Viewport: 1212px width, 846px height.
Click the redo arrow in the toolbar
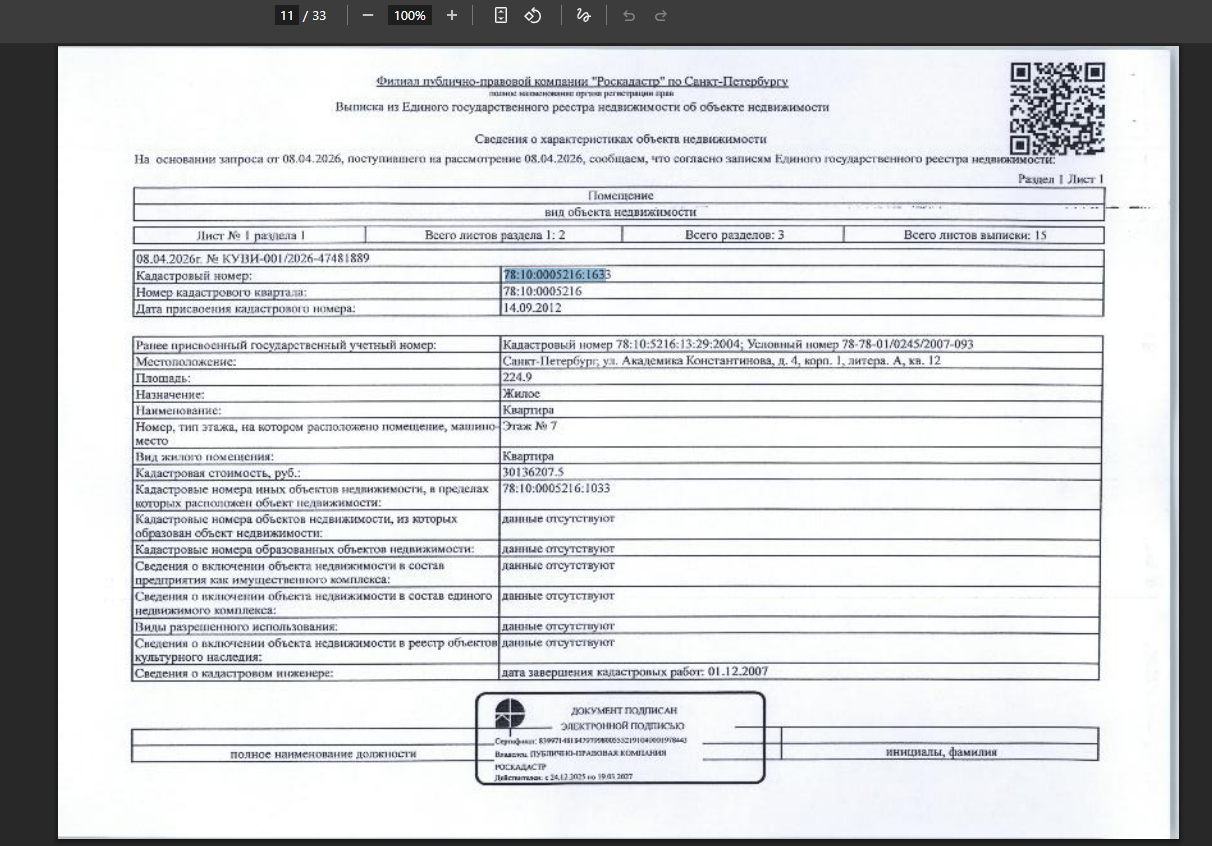660,16
